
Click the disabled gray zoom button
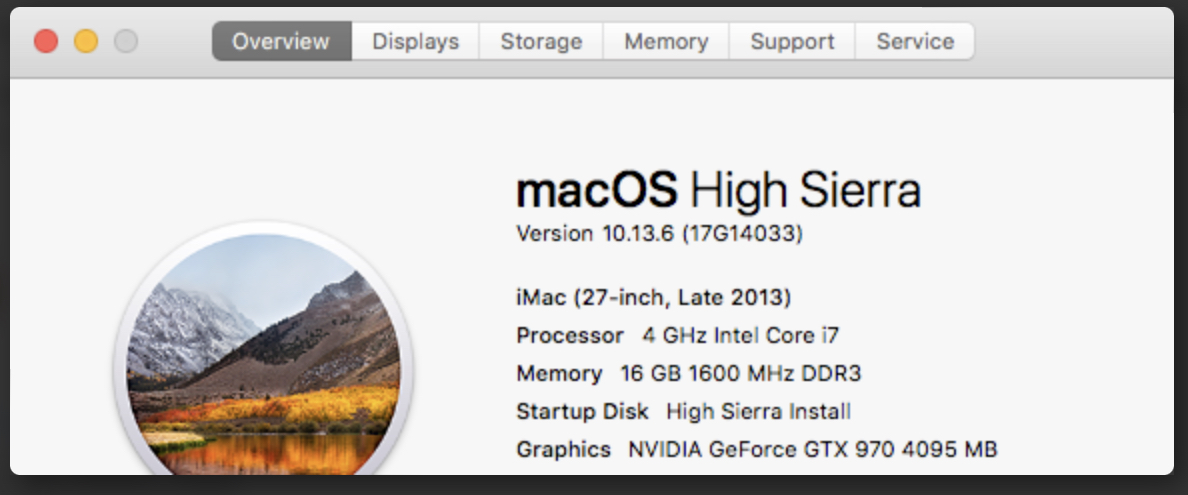(126, 41)
